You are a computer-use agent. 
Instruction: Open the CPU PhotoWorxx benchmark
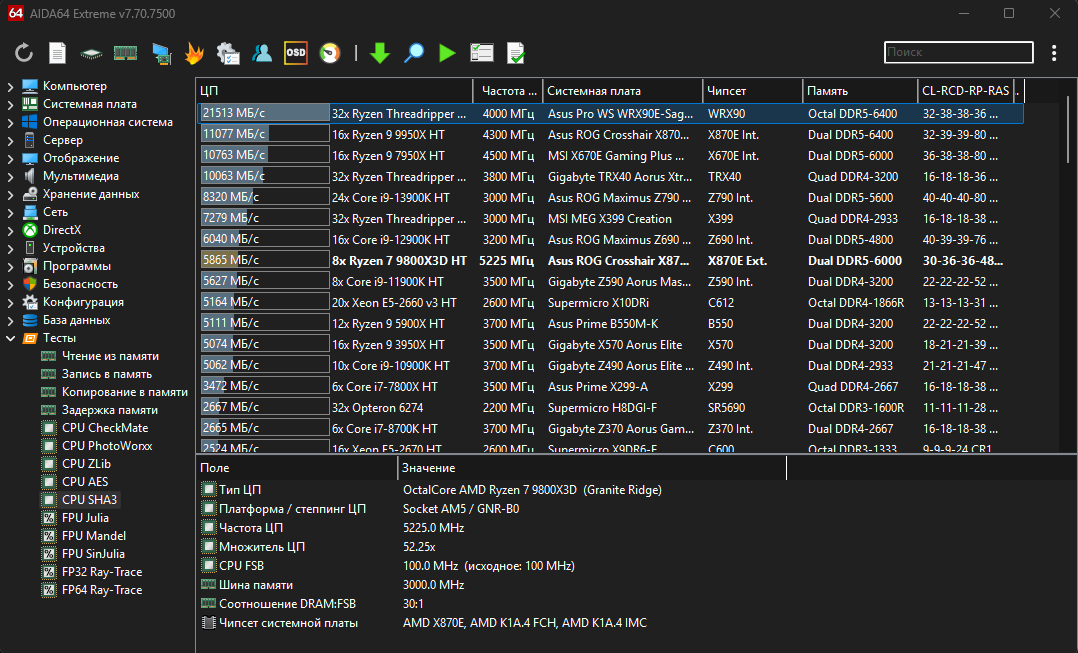point(107,445)
